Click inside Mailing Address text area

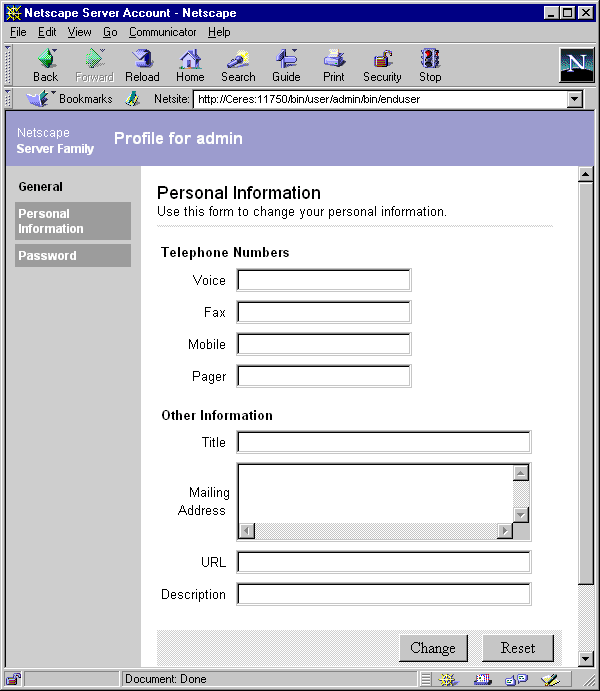tap(376, 494)
